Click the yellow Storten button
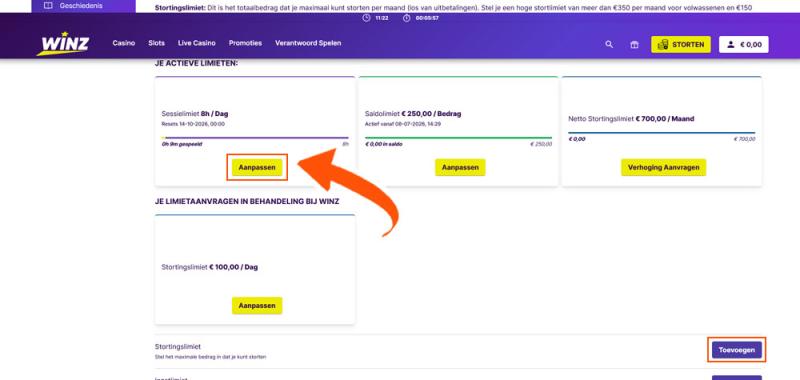This screenshot has width=800, height=380. pos(681,44)
